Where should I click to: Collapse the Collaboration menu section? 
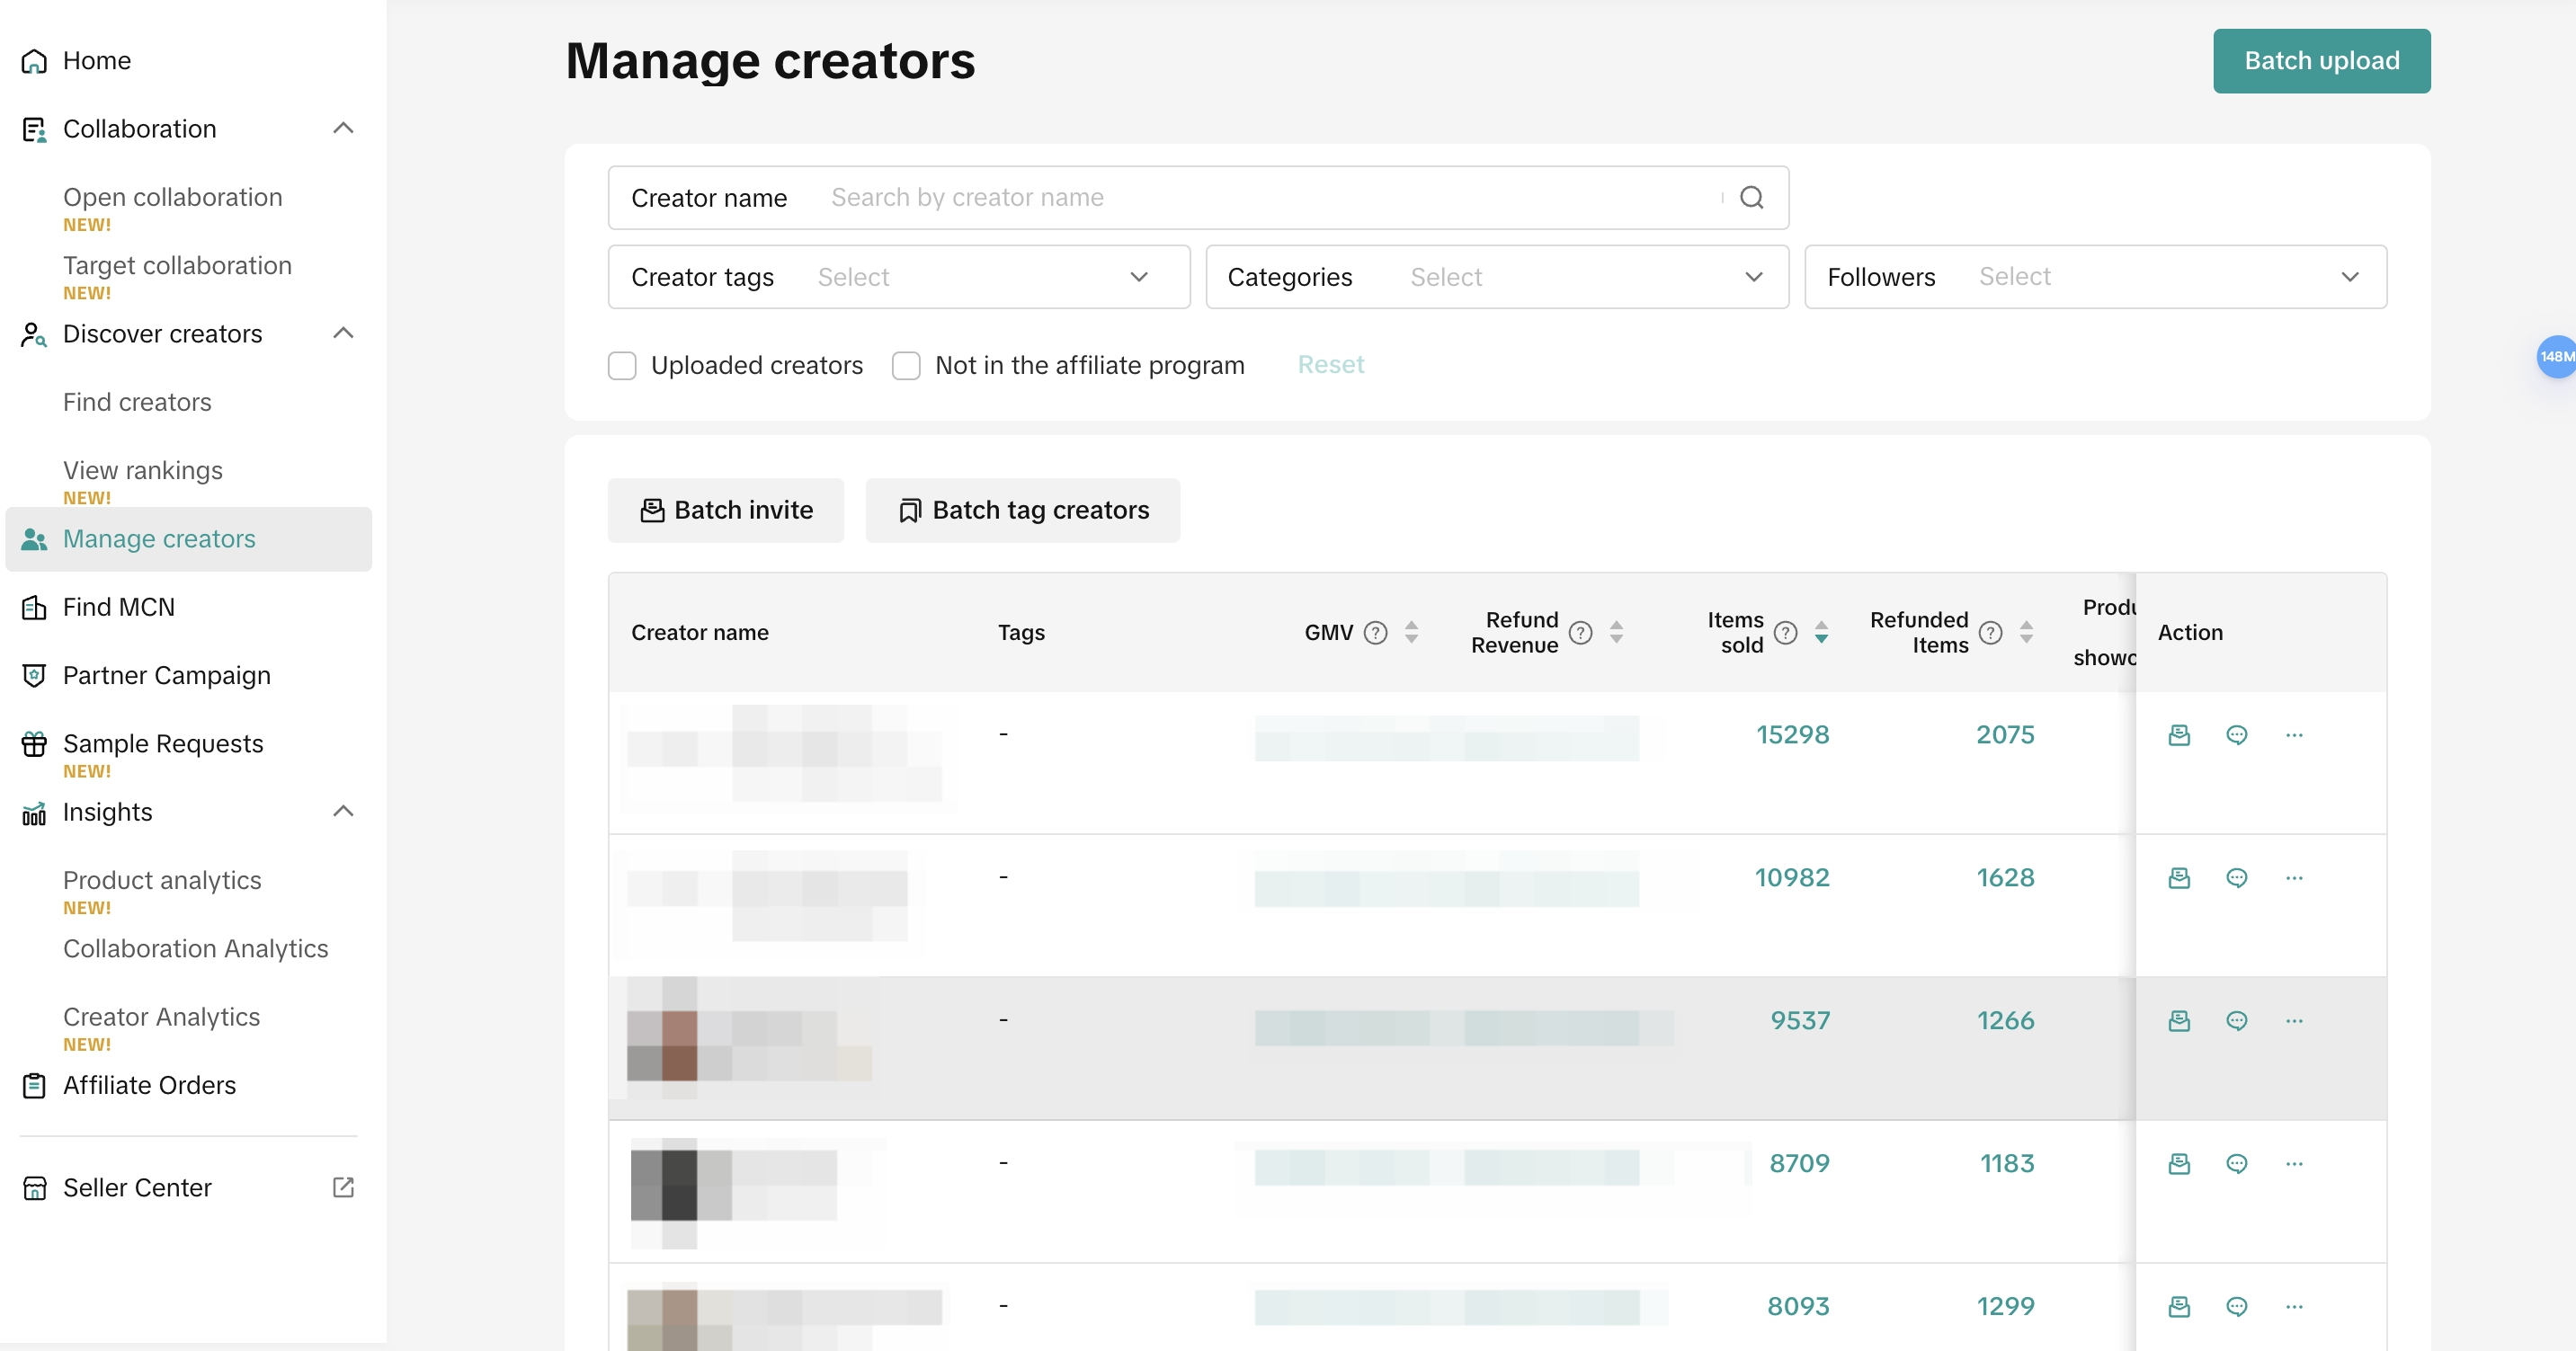(343, 129)
